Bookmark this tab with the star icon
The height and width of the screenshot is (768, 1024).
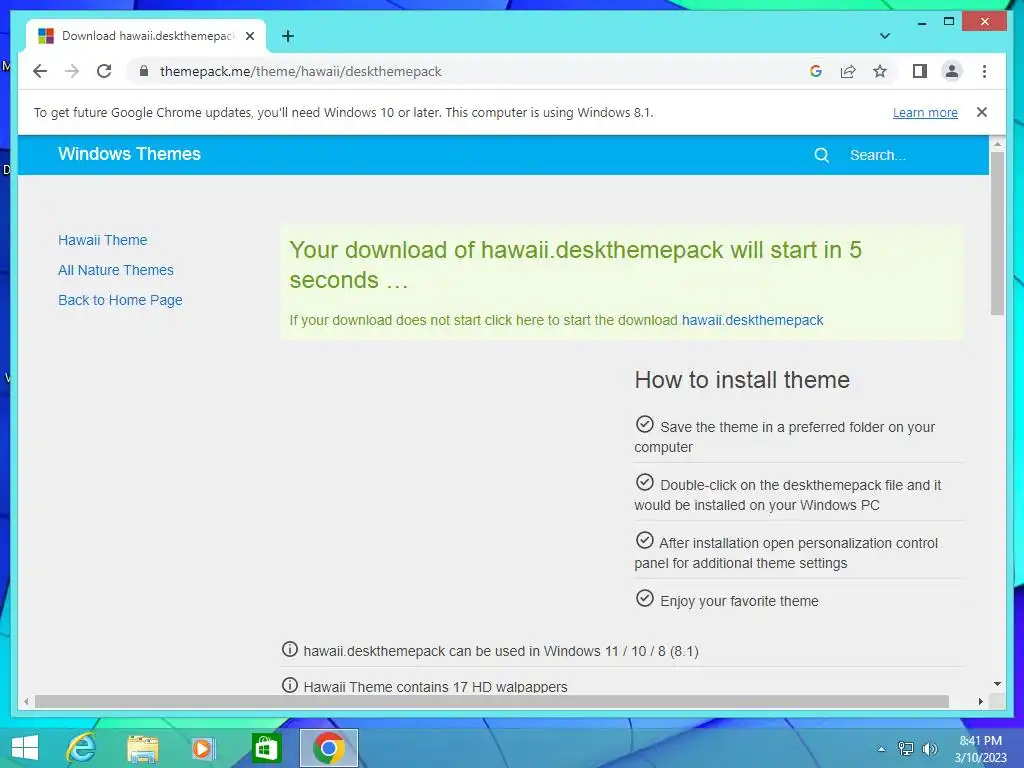tap(880, 71)
